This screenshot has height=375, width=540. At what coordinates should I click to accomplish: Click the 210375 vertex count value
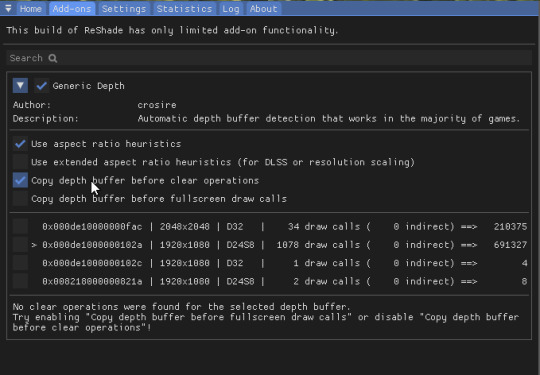pyautogui.click(x=510, y=227)
